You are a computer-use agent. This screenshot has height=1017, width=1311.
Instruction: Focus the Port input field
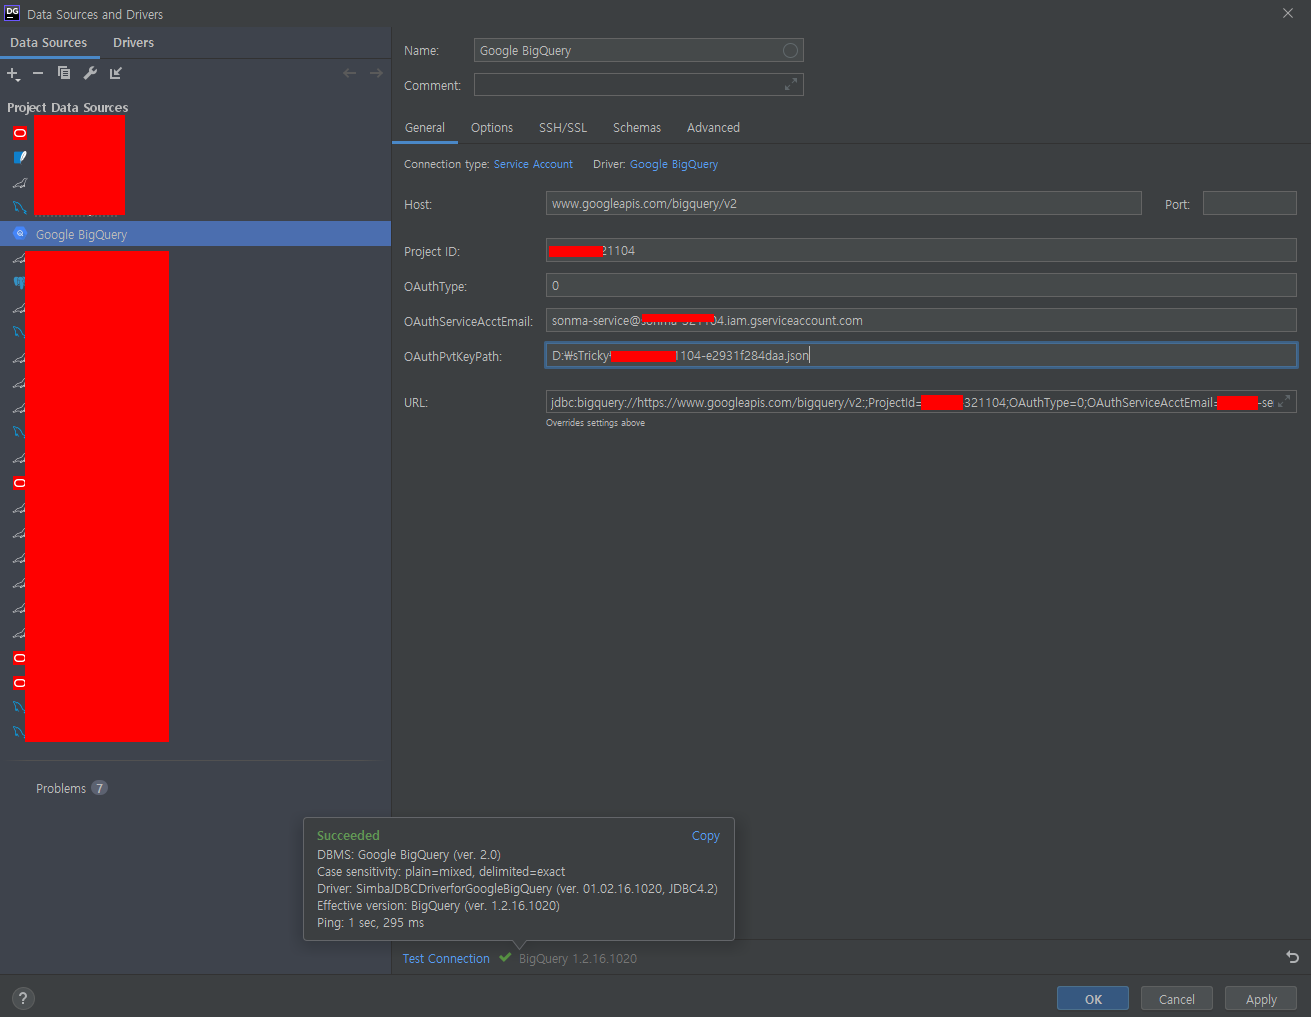pyautogui.click(x=1249, y=204)
